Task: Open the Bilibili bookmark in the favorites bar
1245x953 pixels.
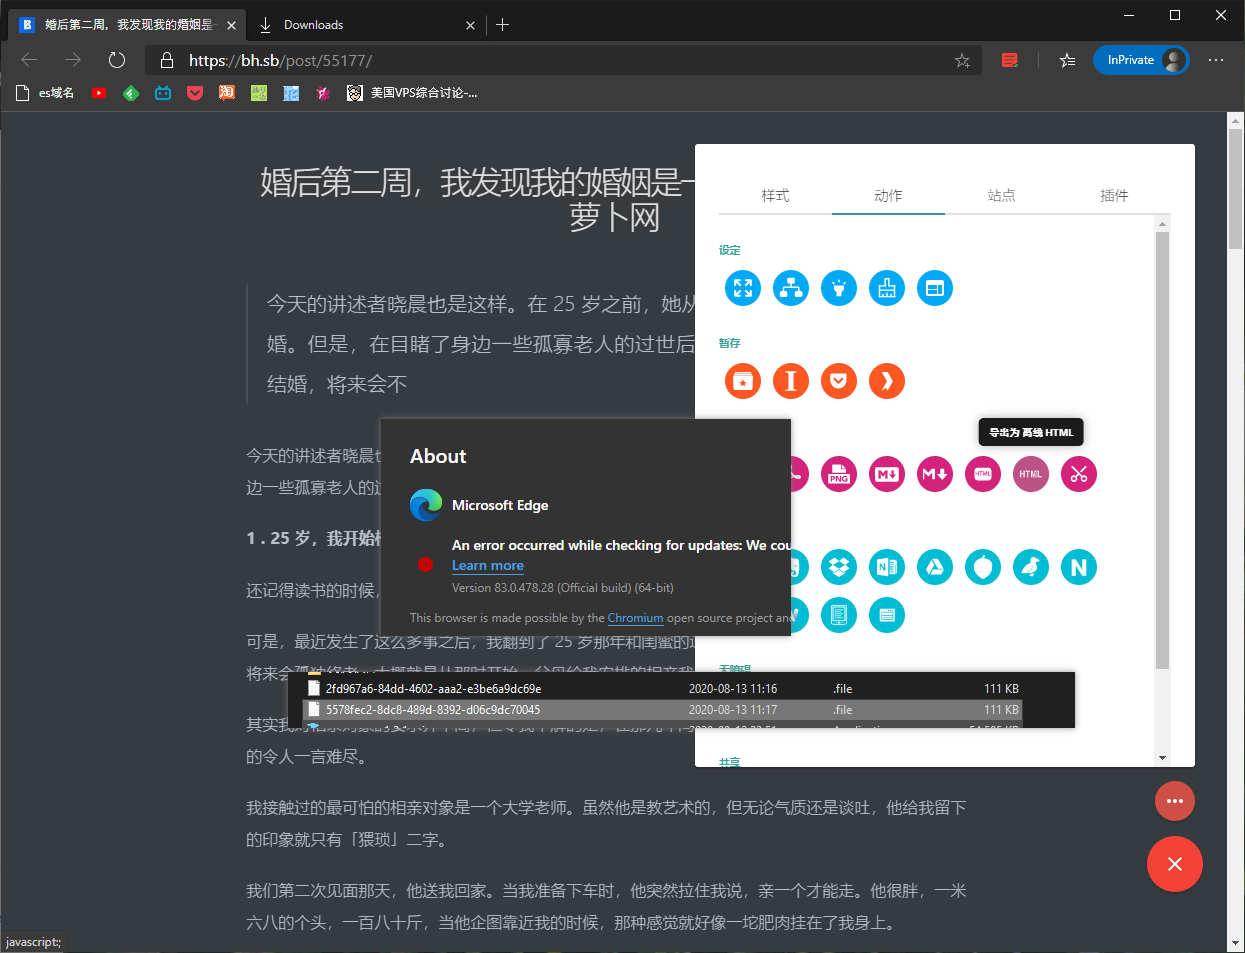Action: coord(163,93)
